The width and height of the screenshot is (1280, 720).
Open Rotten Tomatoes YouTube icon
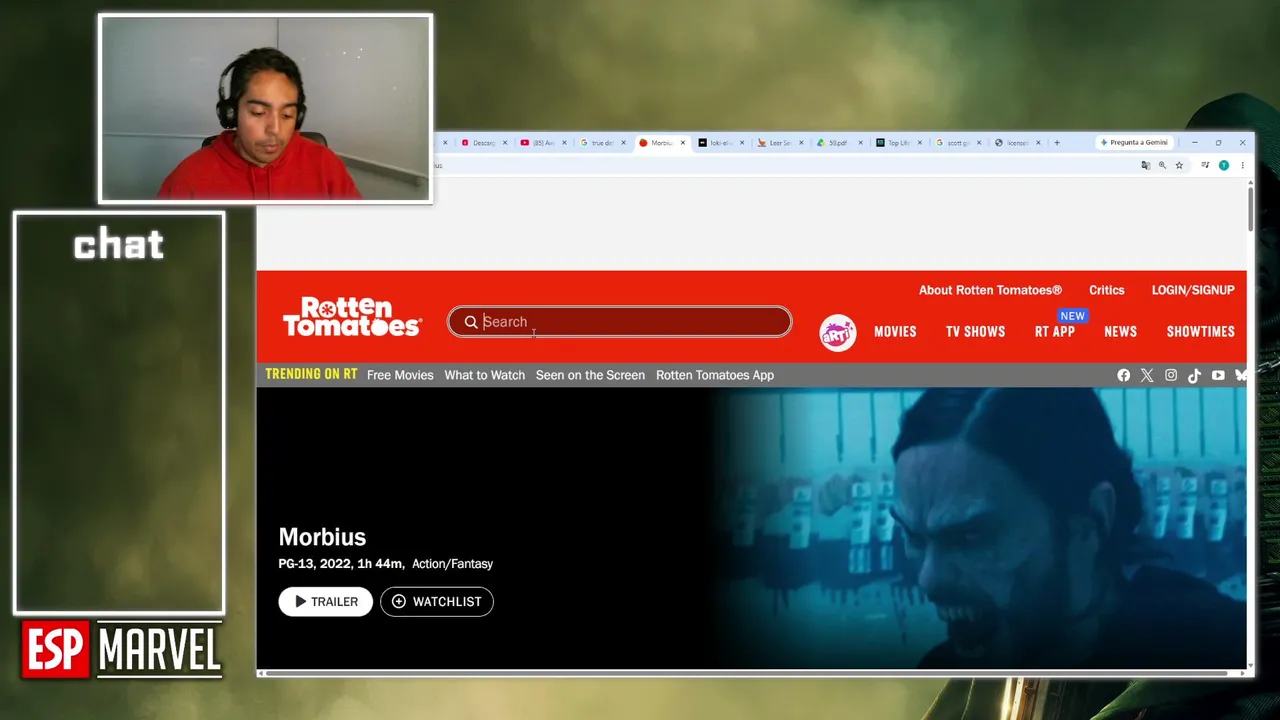click(x=1218, y=375)
